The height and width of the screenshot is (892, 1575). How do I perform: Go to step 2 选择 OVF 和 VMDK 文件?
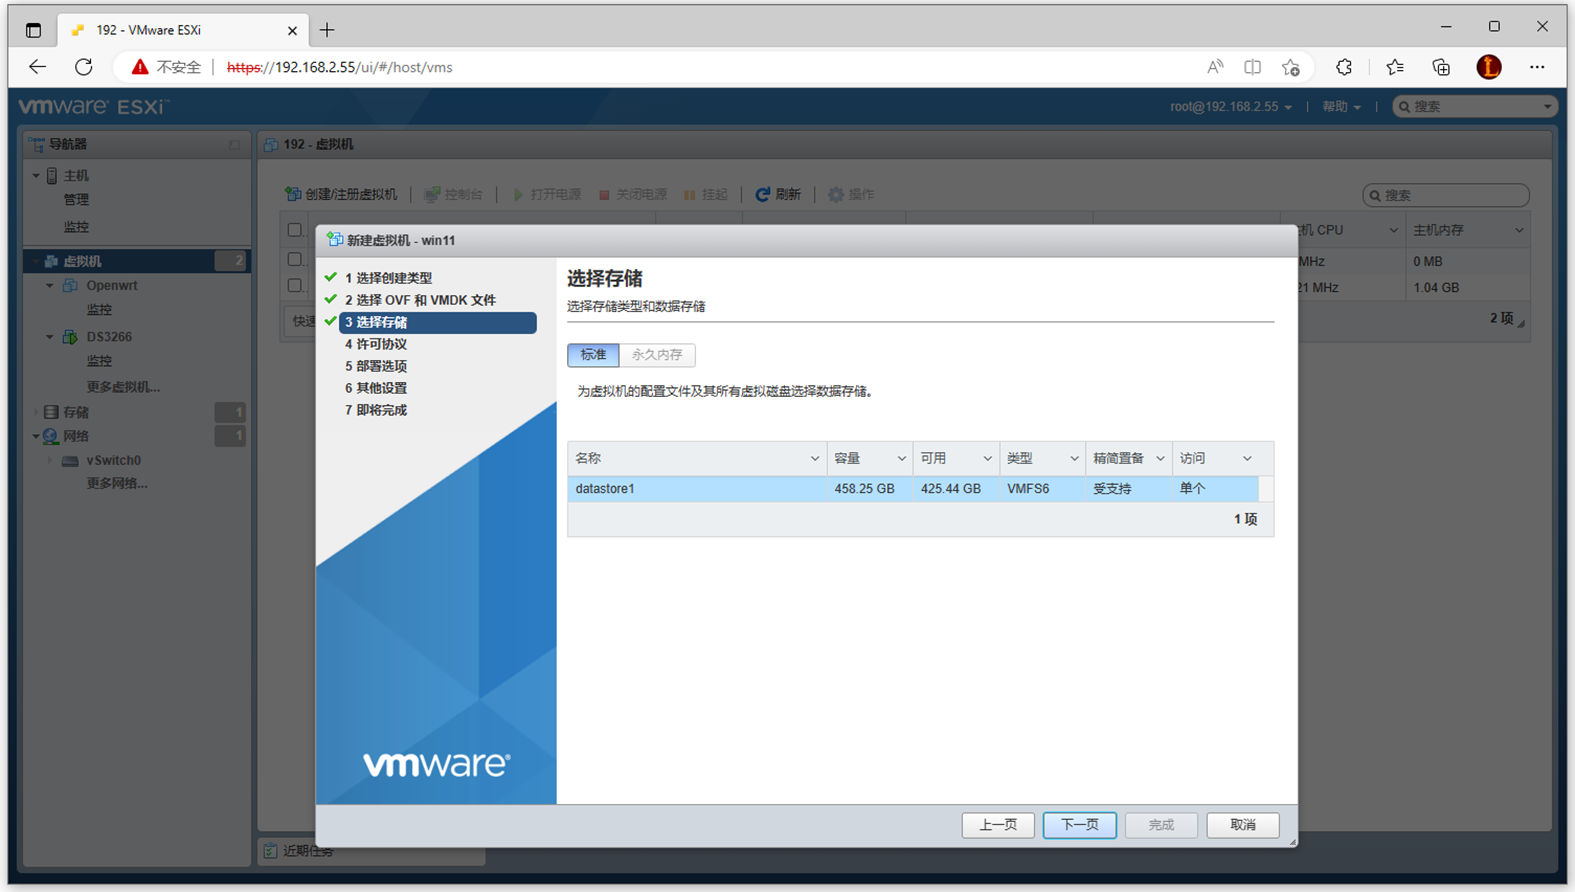pos(419,300)
